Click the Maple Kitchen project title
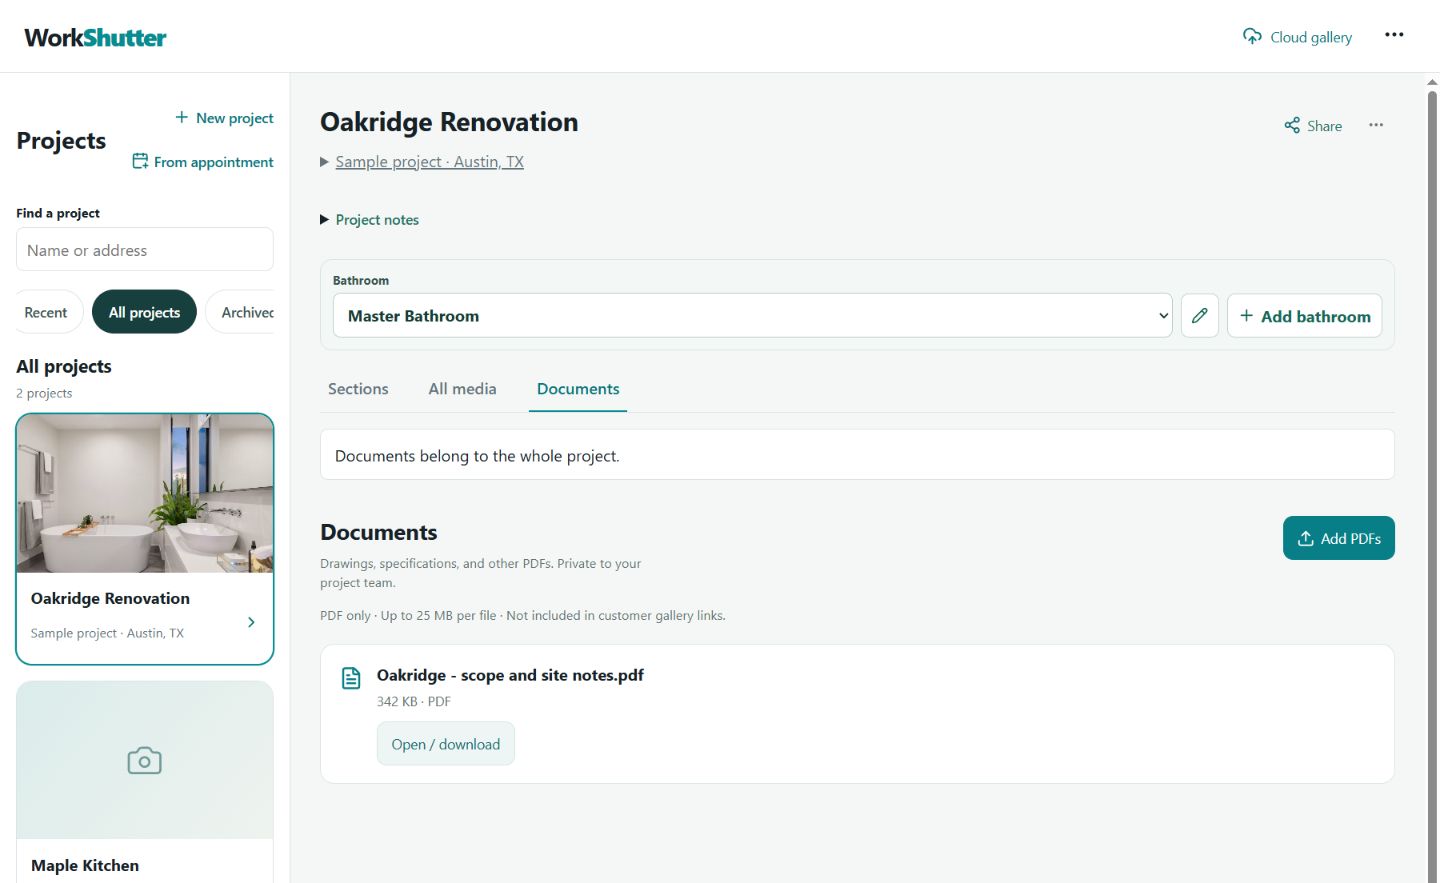The width and height of the screenshot is (1440, 883). (85, 866)
